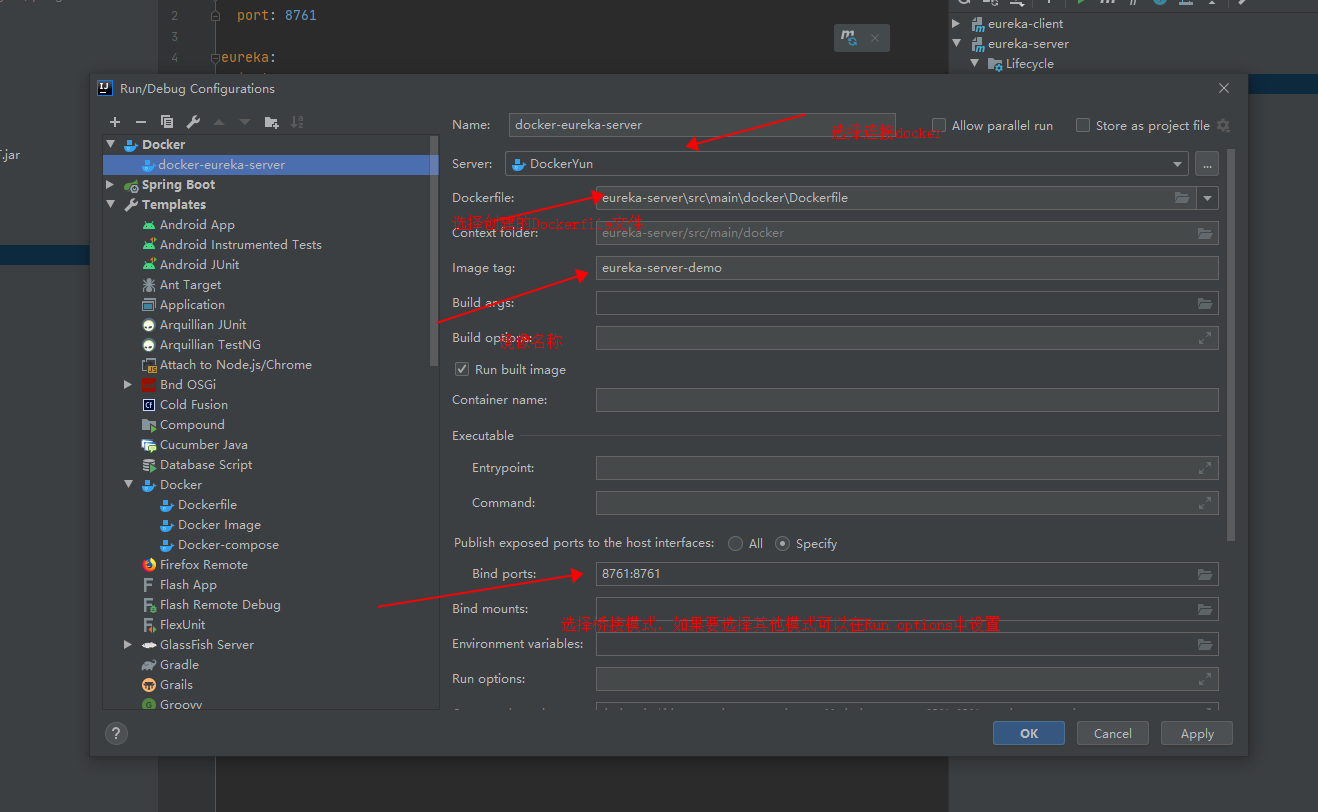Create new folder icon in toolbar
1318x812 pixels.
[x=271, y=122]
